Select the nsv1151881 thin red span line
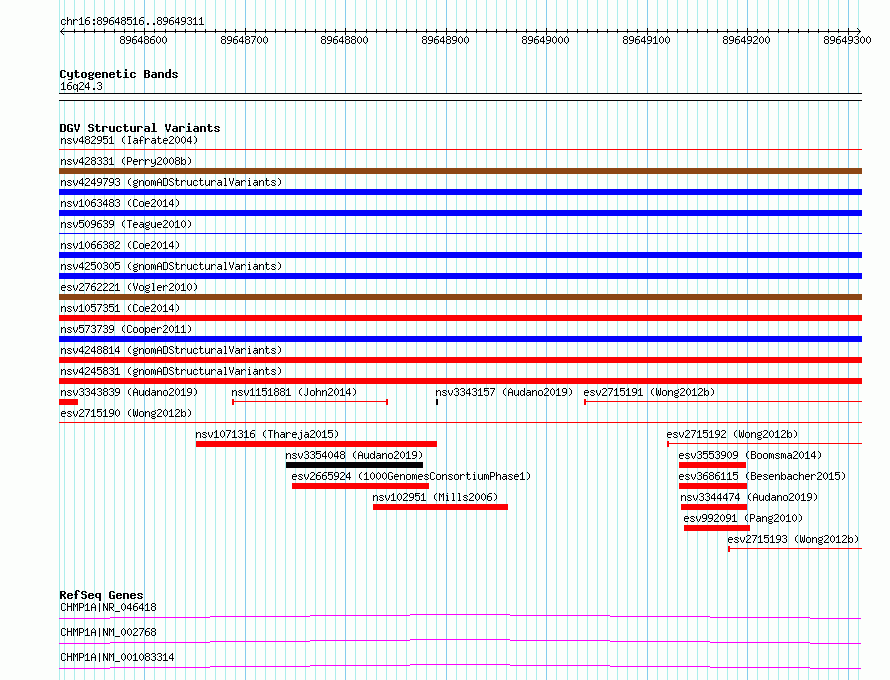This screenshot has height=680, width=890. pos(310,402)
